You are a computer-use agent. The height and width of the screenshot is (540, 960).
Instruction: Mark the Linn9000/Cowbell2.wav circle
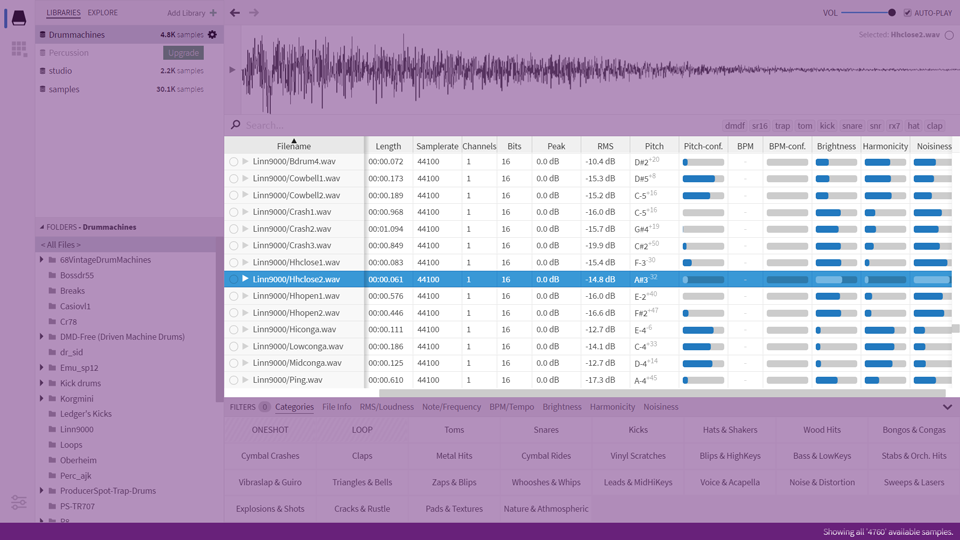(234, 195)
